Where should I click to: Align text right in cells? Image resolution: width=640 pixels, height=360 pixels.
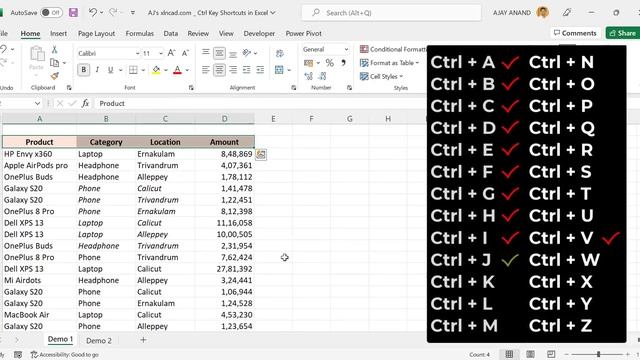233,70
